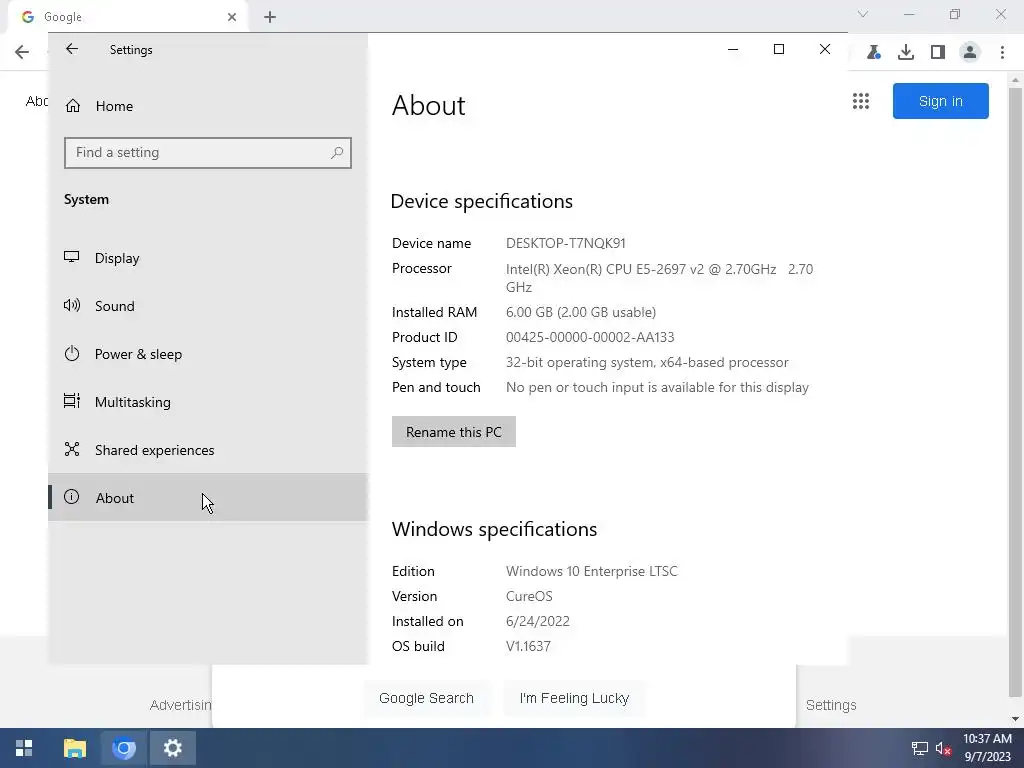
Task: Click the network tray icon
Action: click(920, 748)
